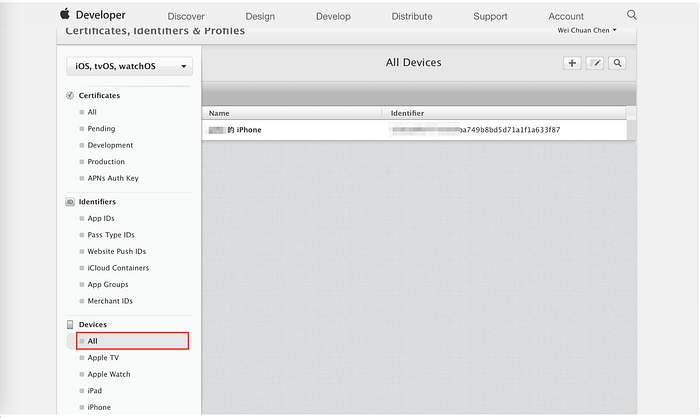
Task: Click the Apple logo icon
Action: click(65, 14)
